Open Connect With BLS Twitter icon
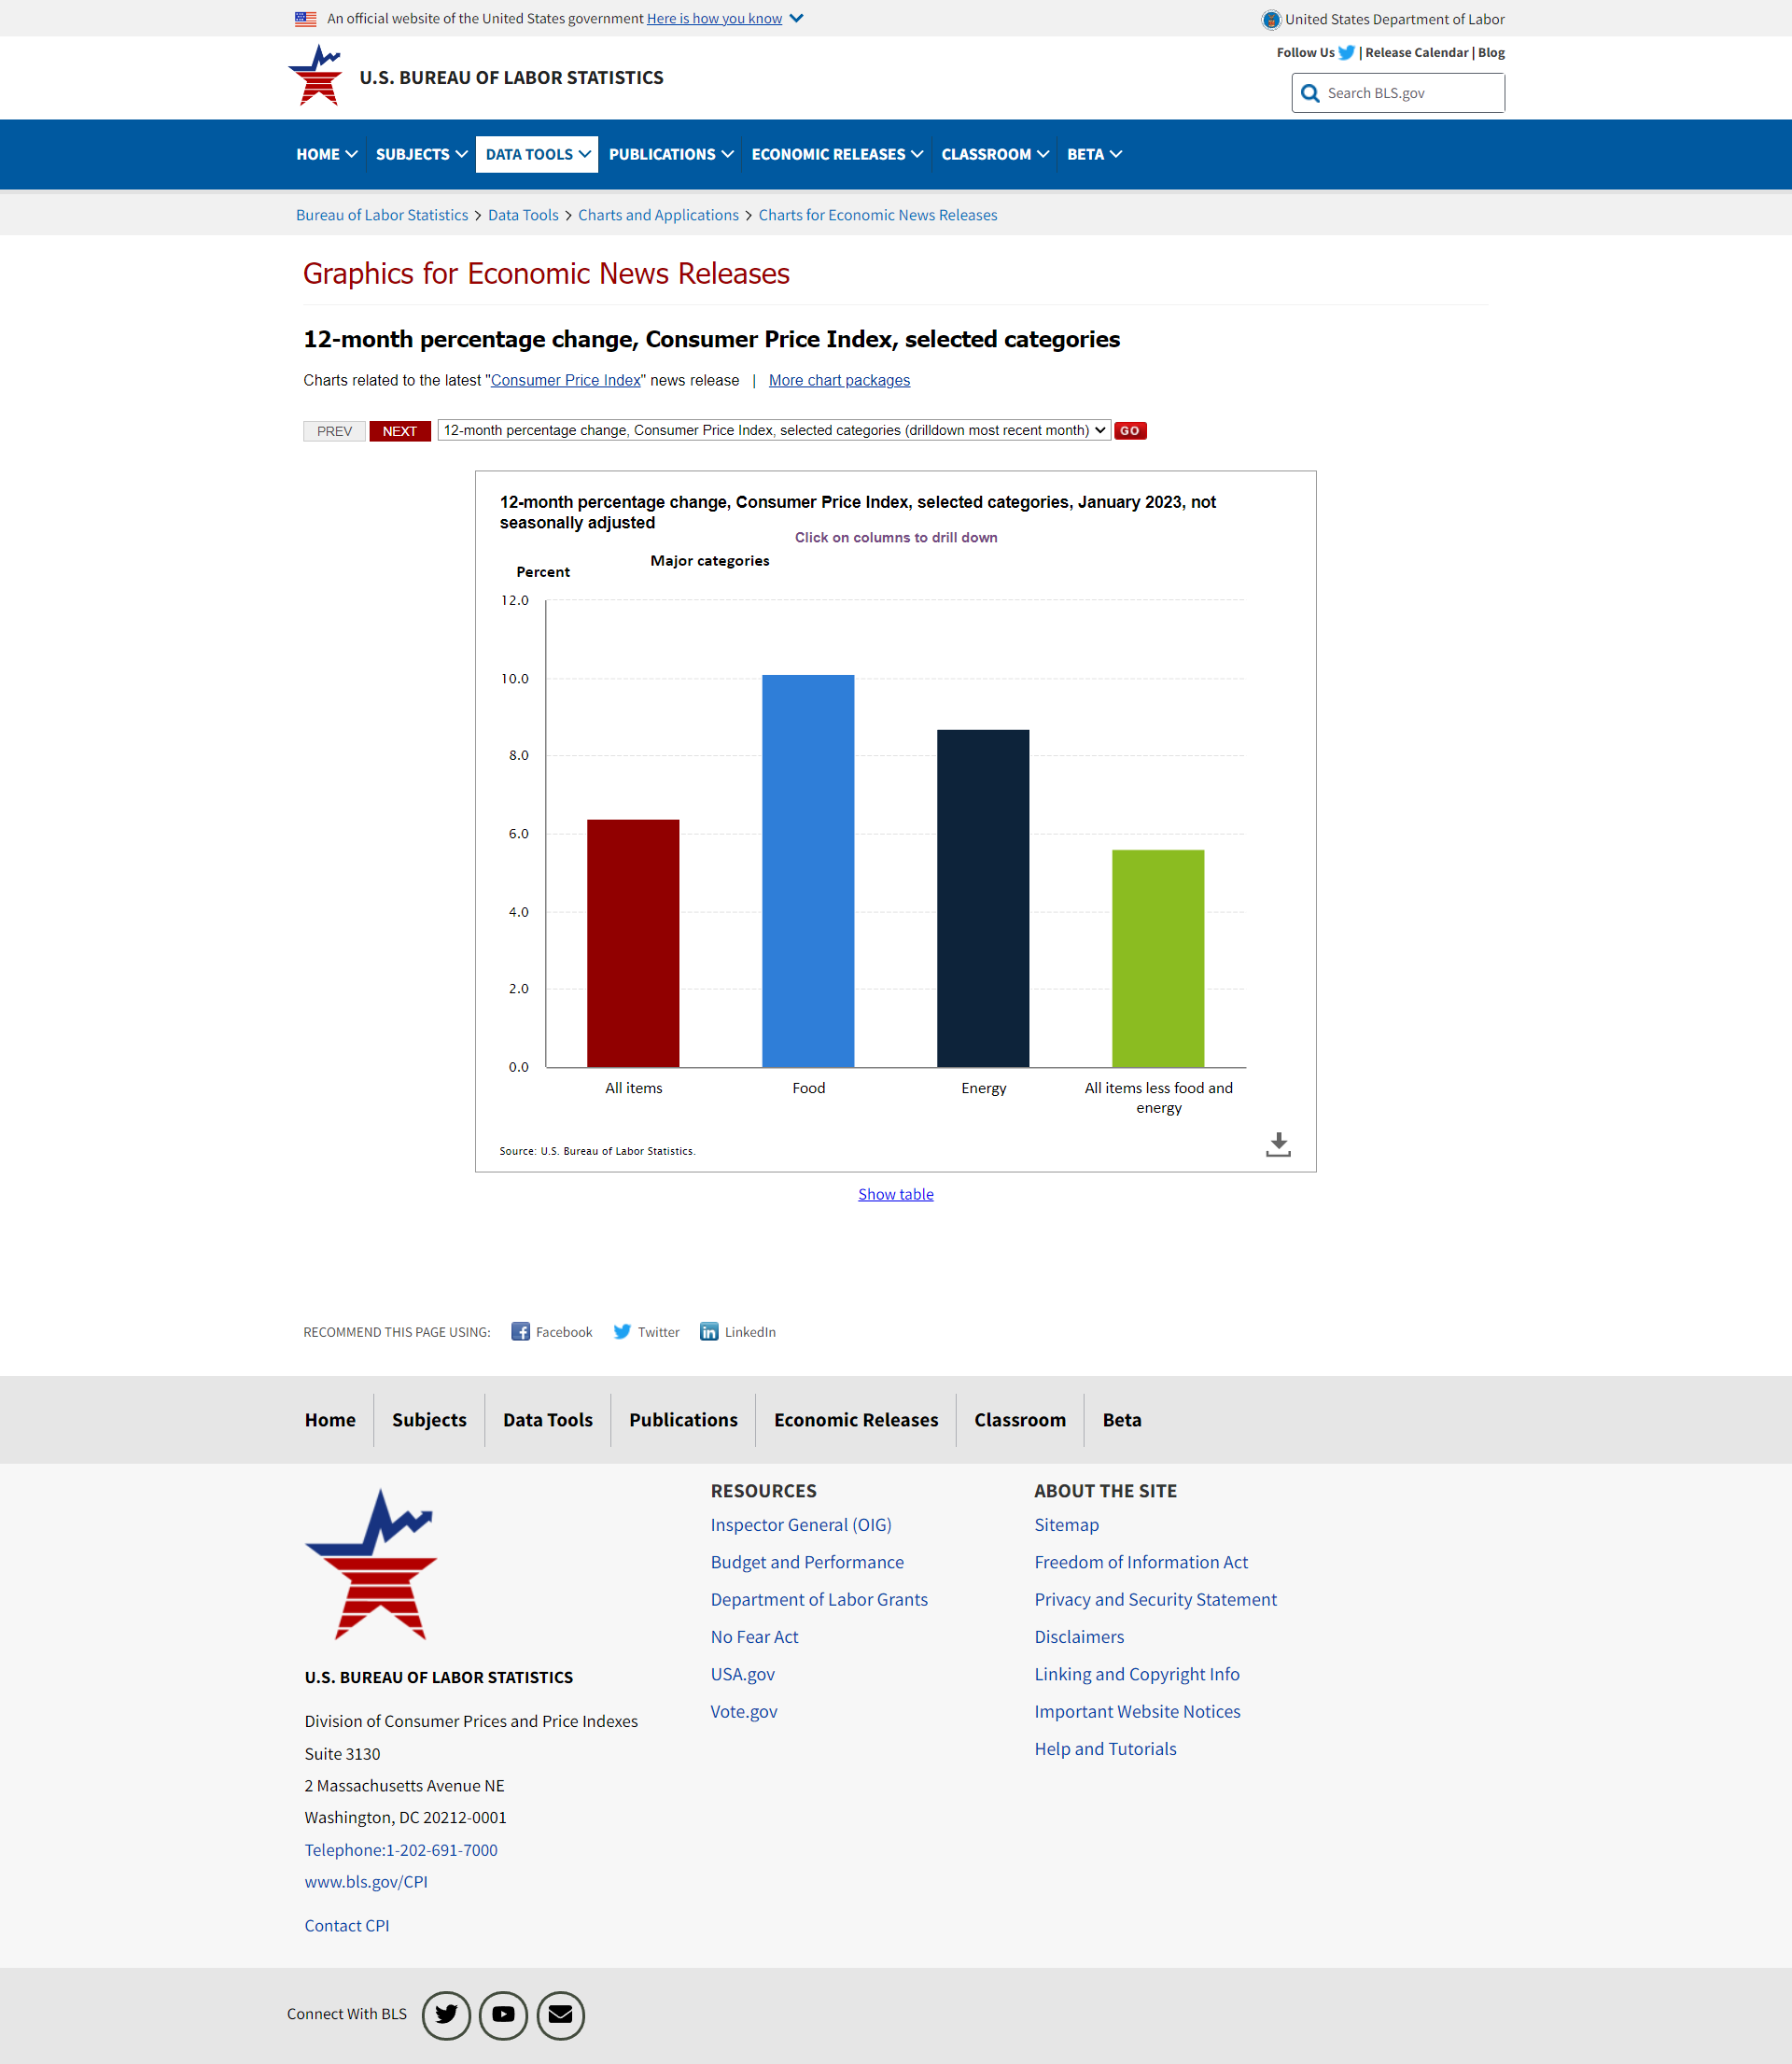 (x=446, y=2014)
